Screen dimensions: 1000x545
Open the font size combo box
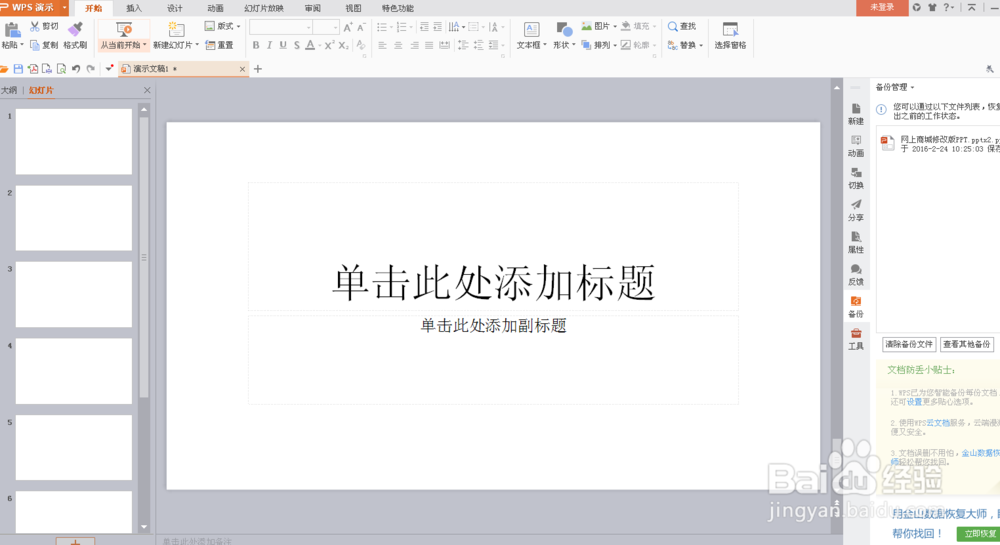[x=326, y=27]
